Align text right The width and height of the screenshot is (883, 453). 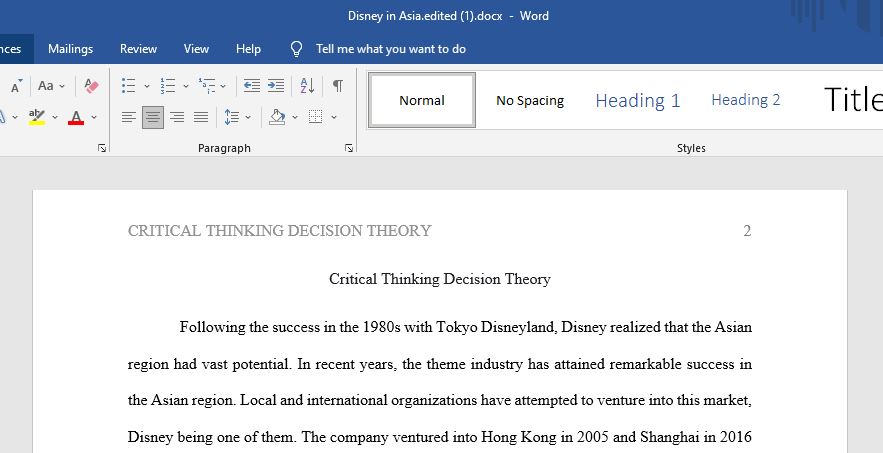[x=177, y=117]
